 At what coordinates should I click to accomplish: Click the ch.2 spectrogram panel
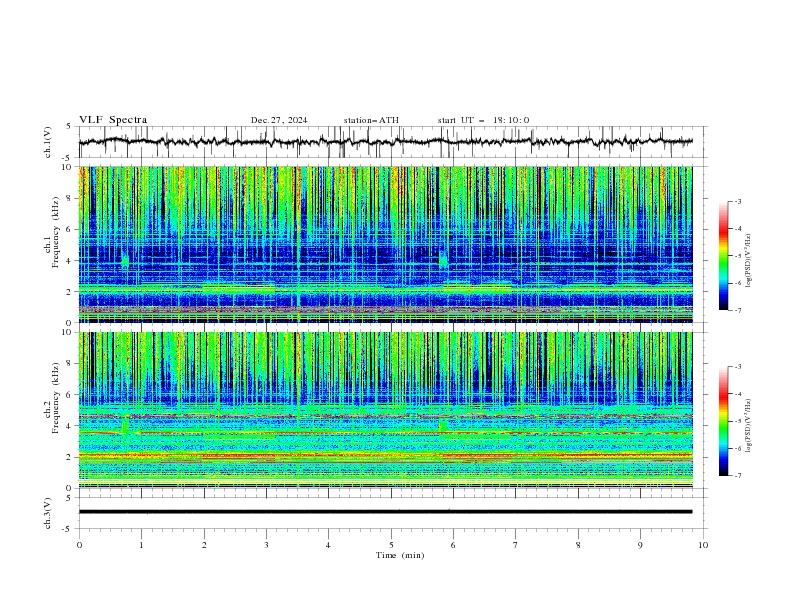385,410
